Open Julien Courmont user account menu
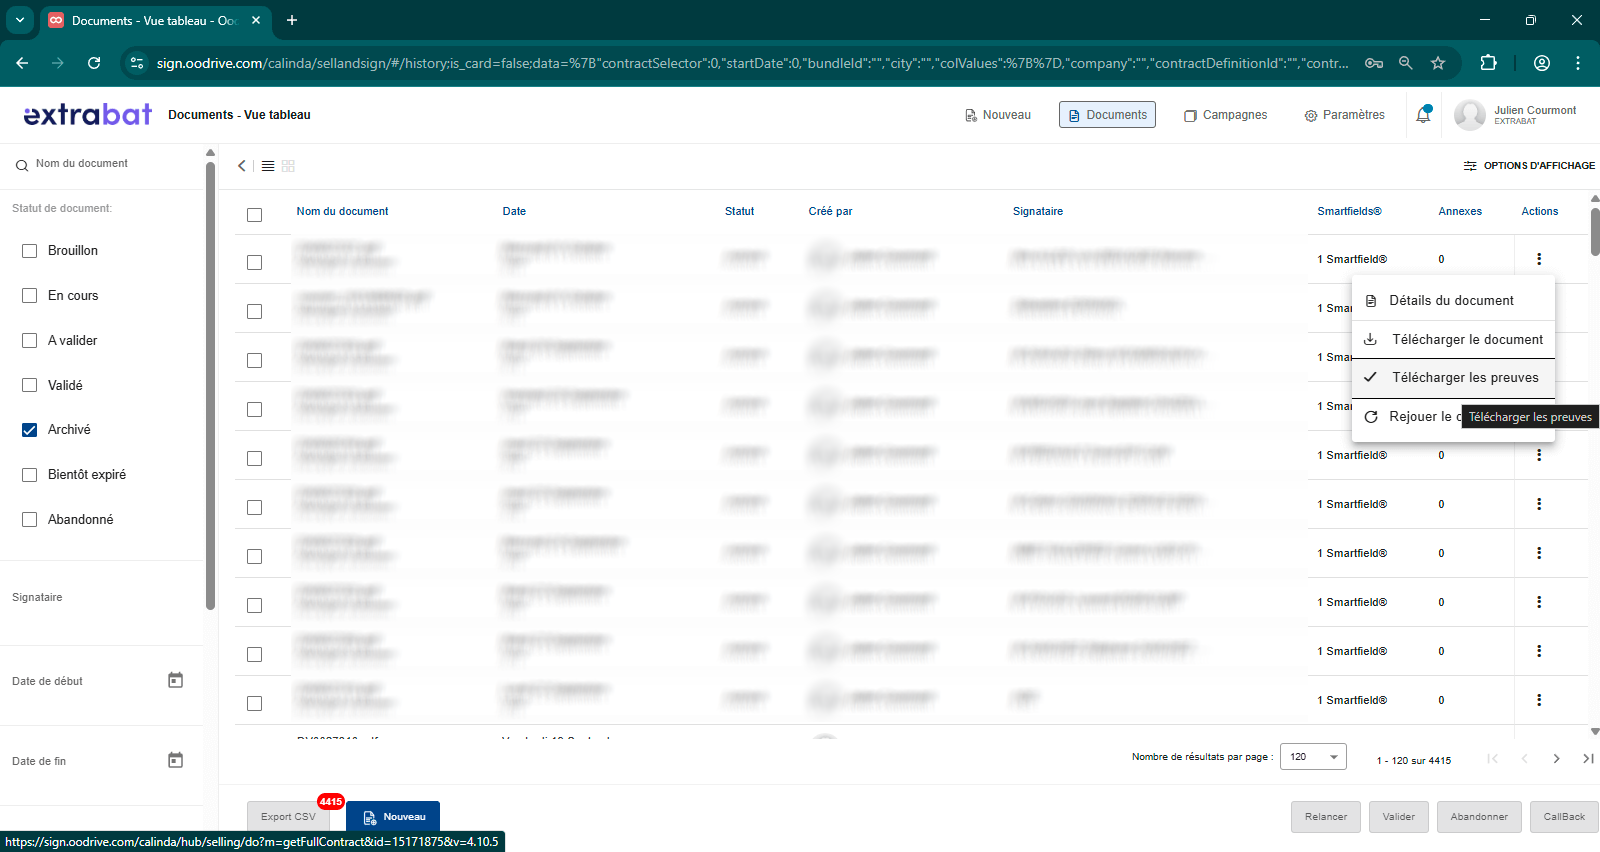The image size is (1600, 852). tap(1515, 115)
